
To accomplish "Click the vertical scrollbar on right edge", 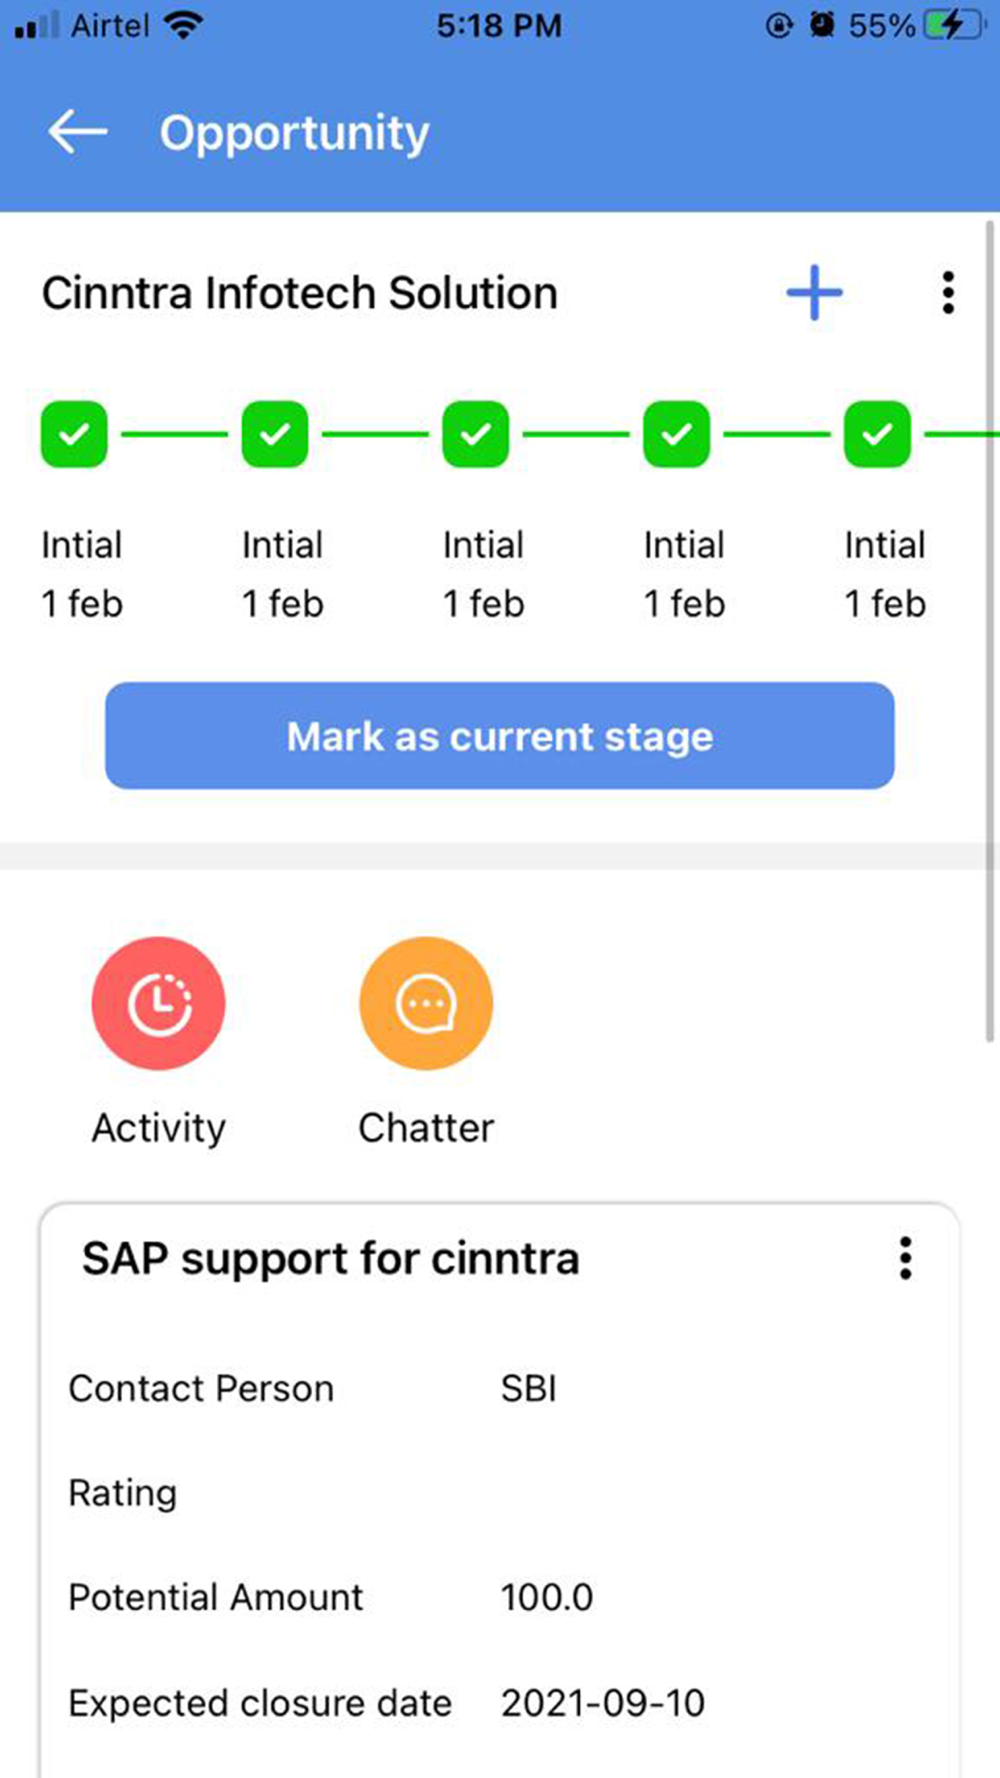I will (990, 632).
